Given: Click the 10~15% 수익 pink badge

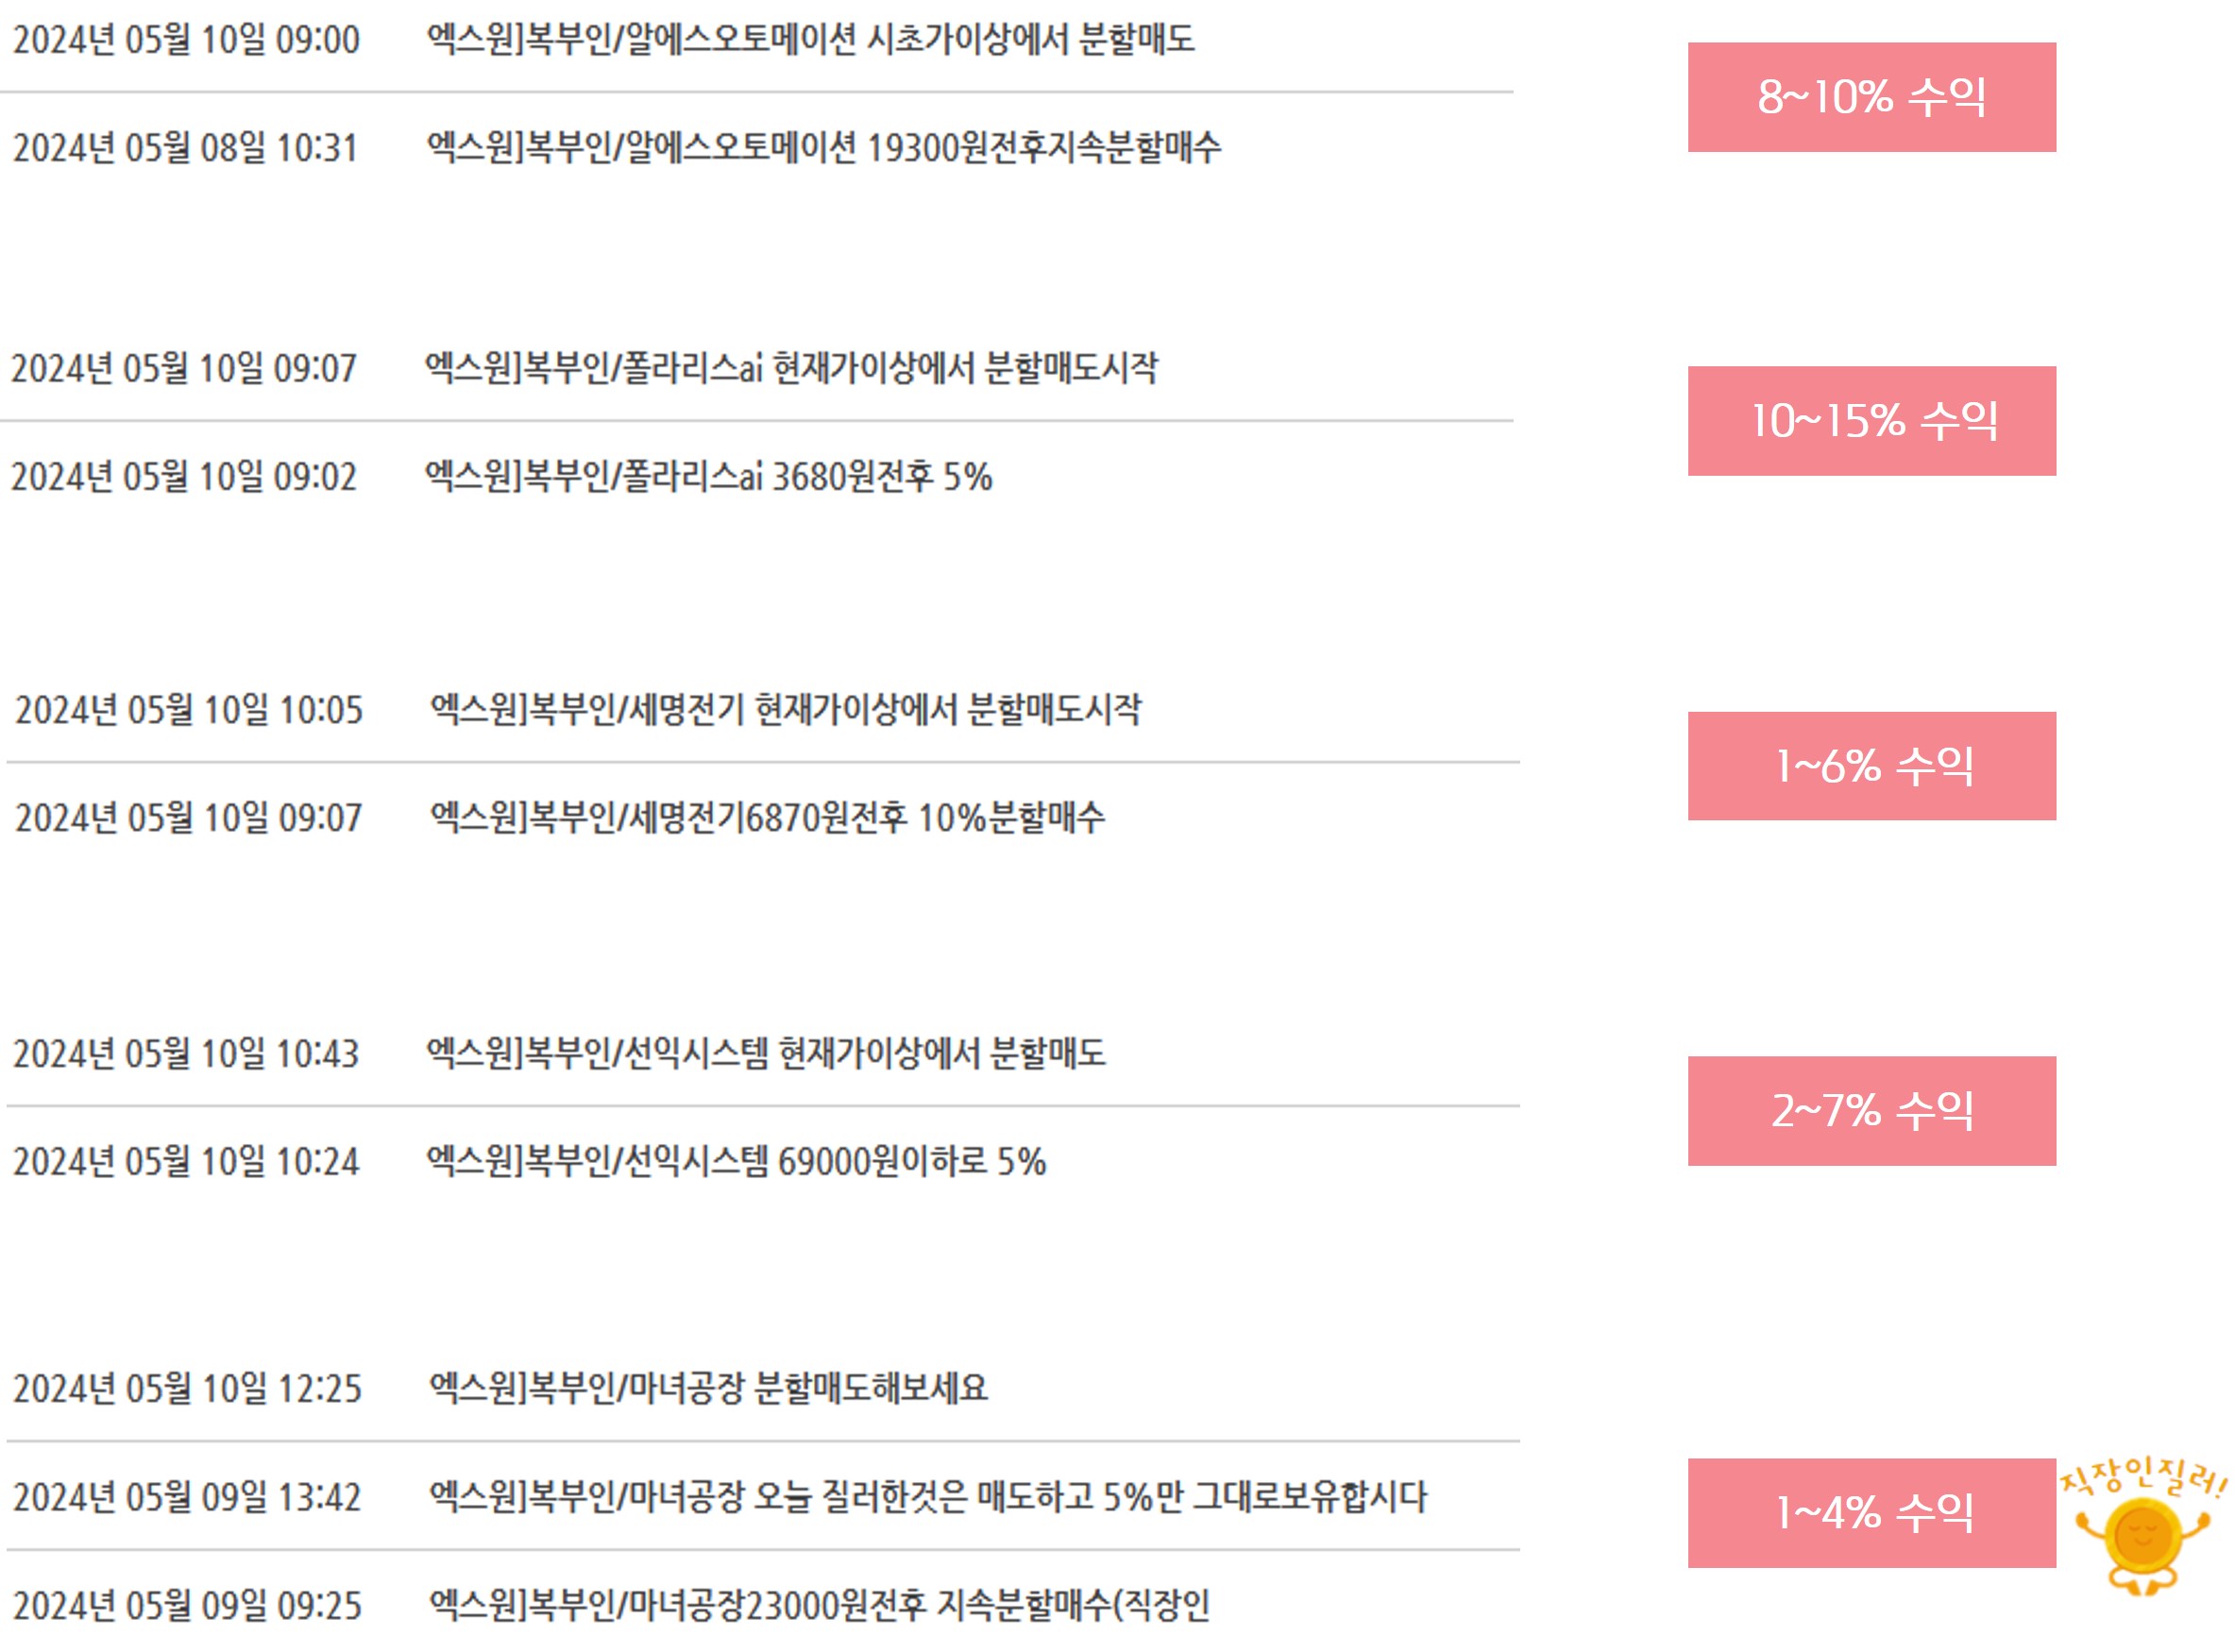Looking at the screenshot, I should 1872,421.
